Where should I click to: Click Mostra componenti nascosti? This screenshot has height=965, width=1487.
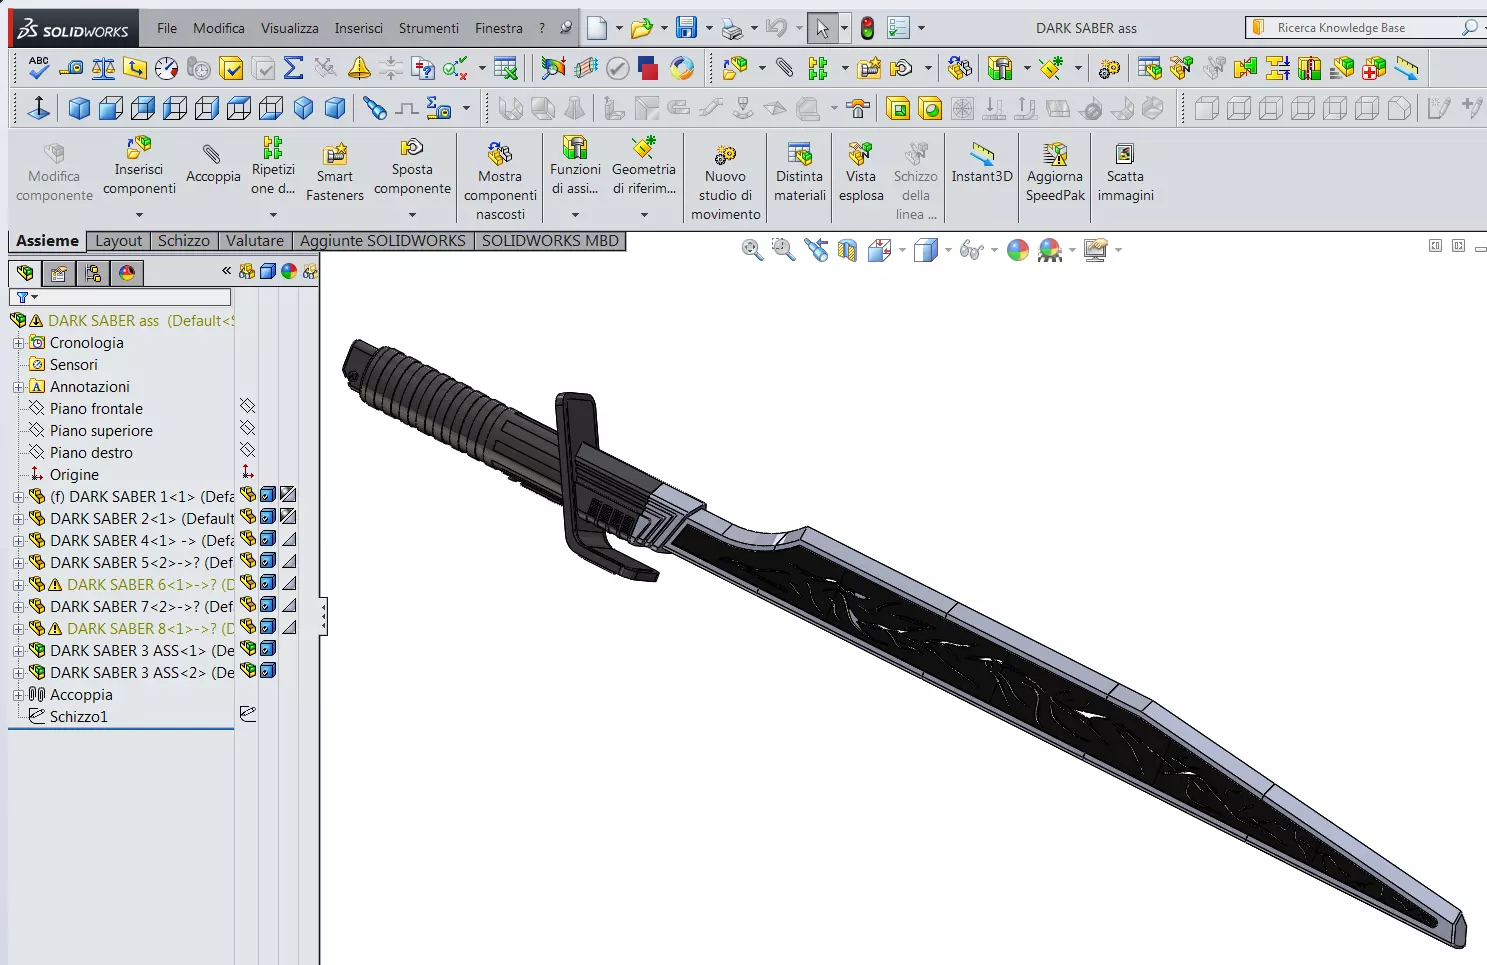(500, 180)
